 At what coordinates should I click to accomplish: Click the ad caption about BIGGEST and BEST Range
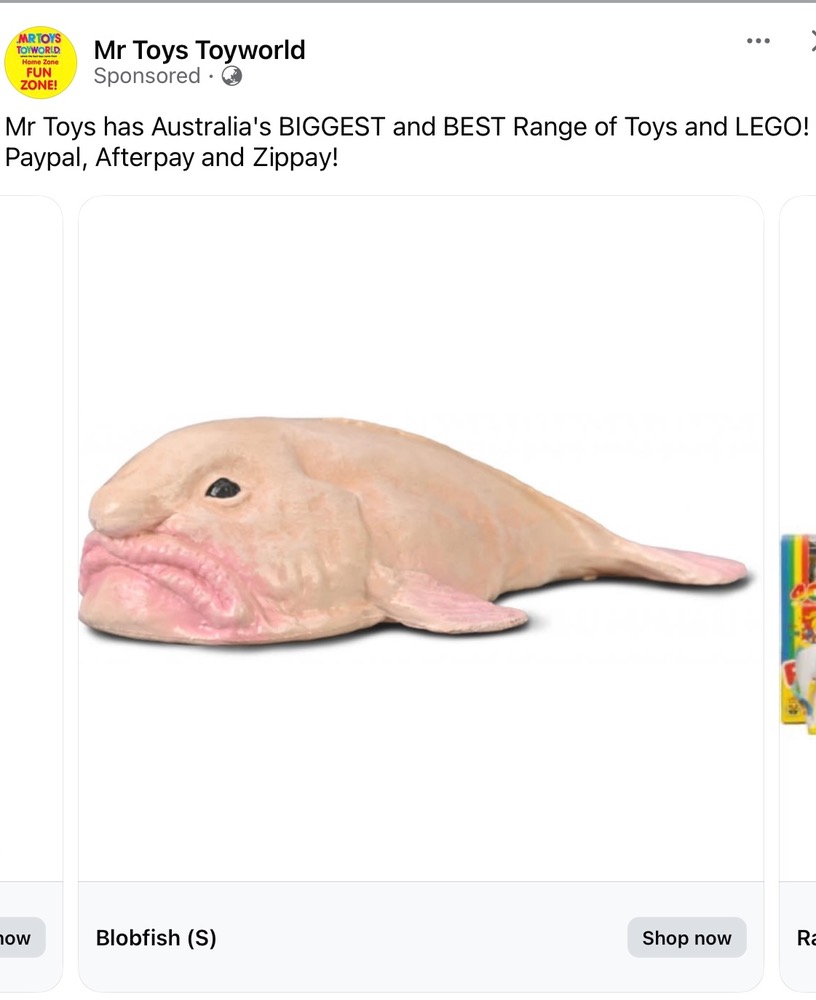[407, 126]
